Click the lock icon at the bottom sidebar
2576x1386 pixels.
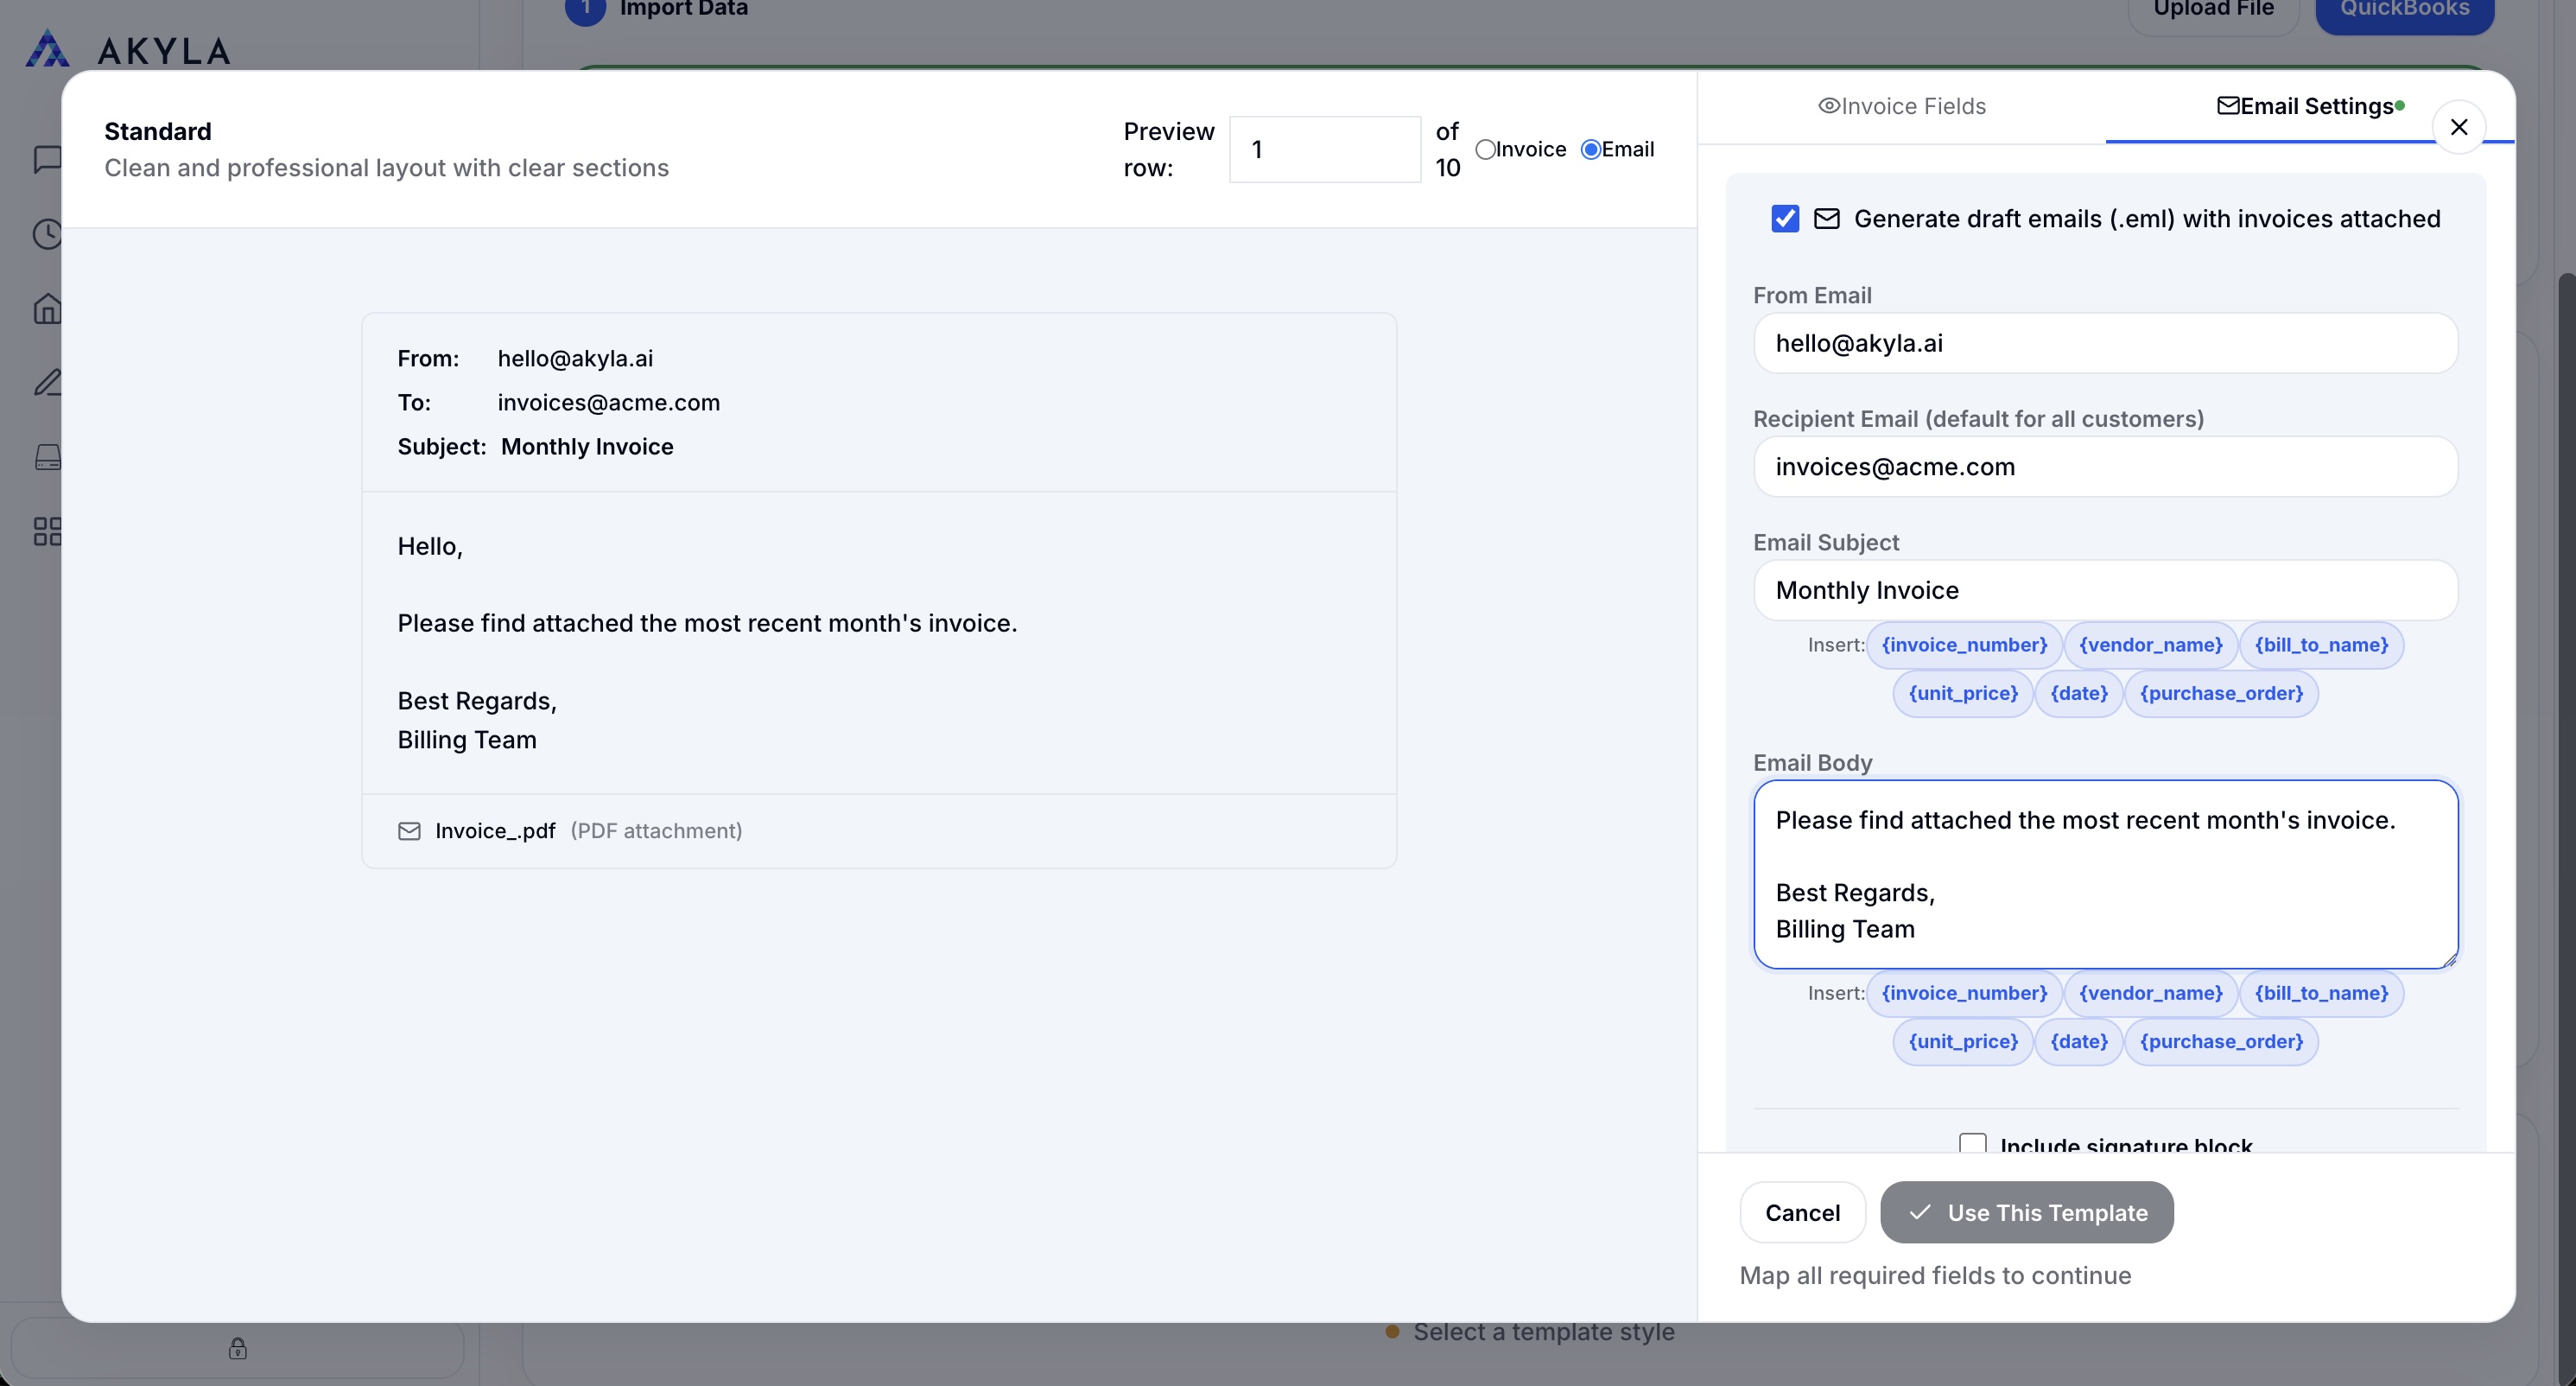coord(237,1349)
